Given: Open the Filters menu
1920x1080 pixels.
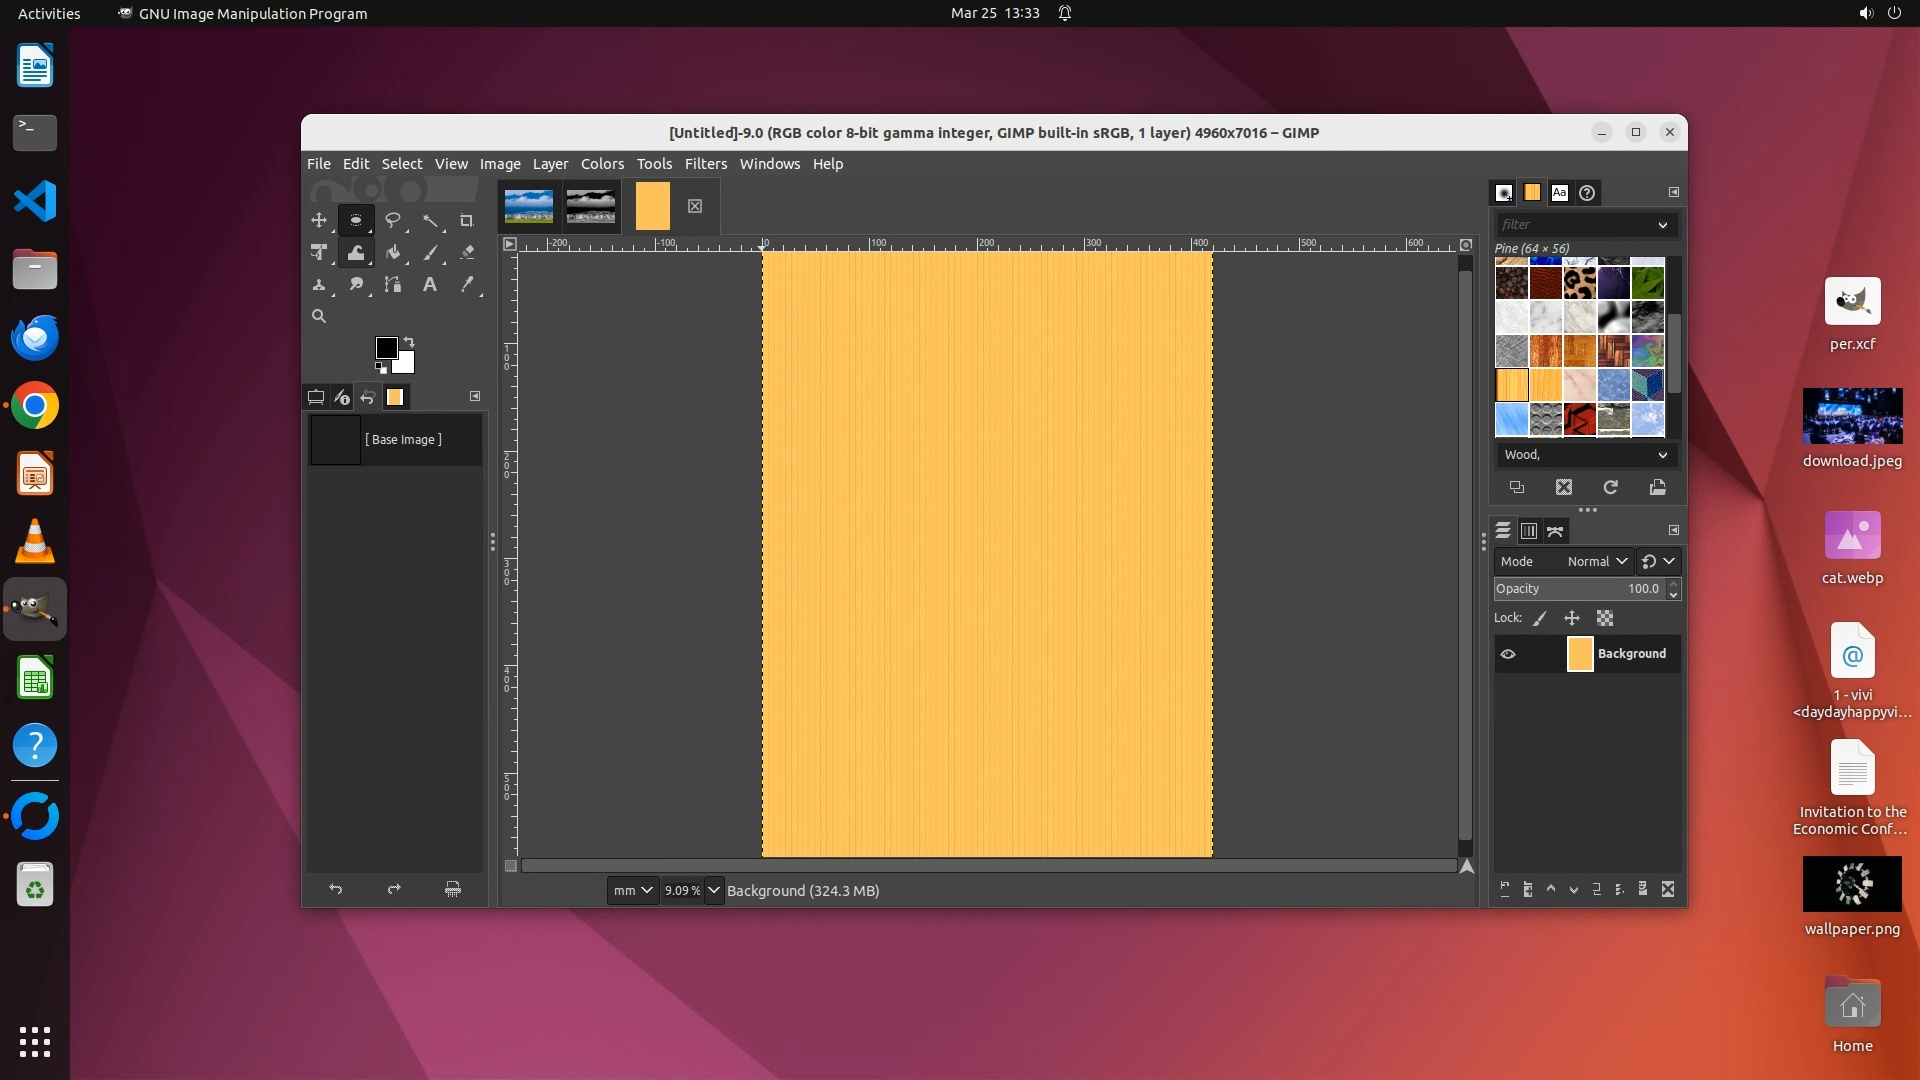Looking at the screenshot, I should (x=705, y=164).
